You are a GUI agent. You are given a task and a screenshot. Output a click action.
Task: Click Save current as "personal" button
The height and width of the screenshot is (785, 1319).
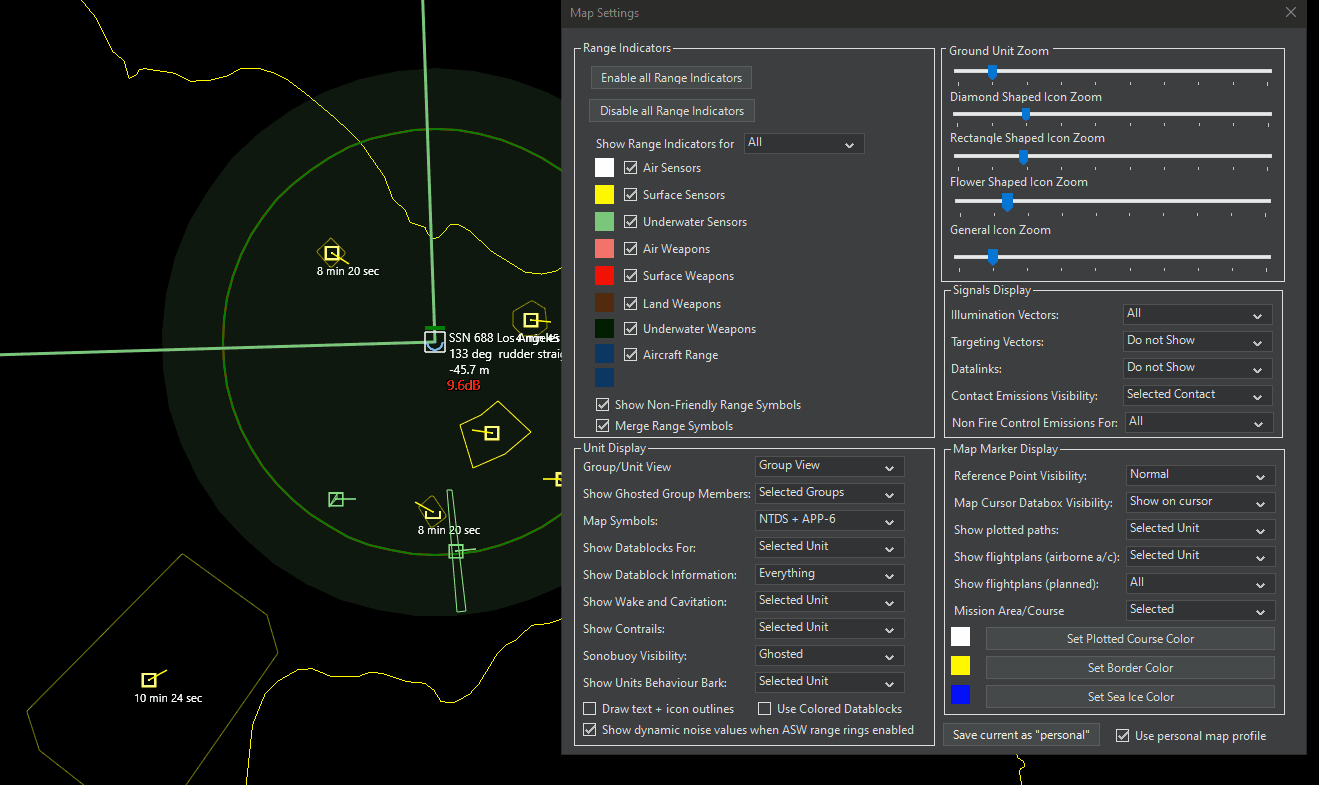[1021, 735]
